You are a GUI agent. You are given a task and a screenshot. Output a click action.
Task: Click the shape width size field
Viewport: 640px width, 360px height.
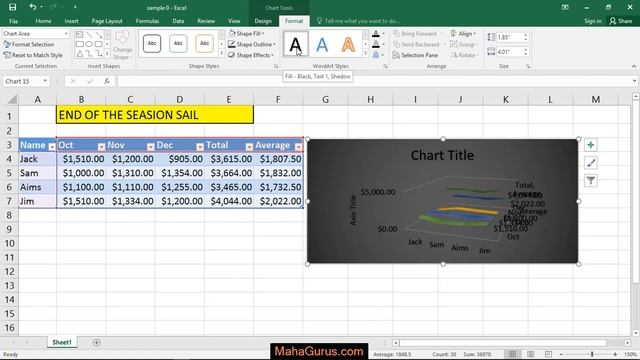(509, 52)
